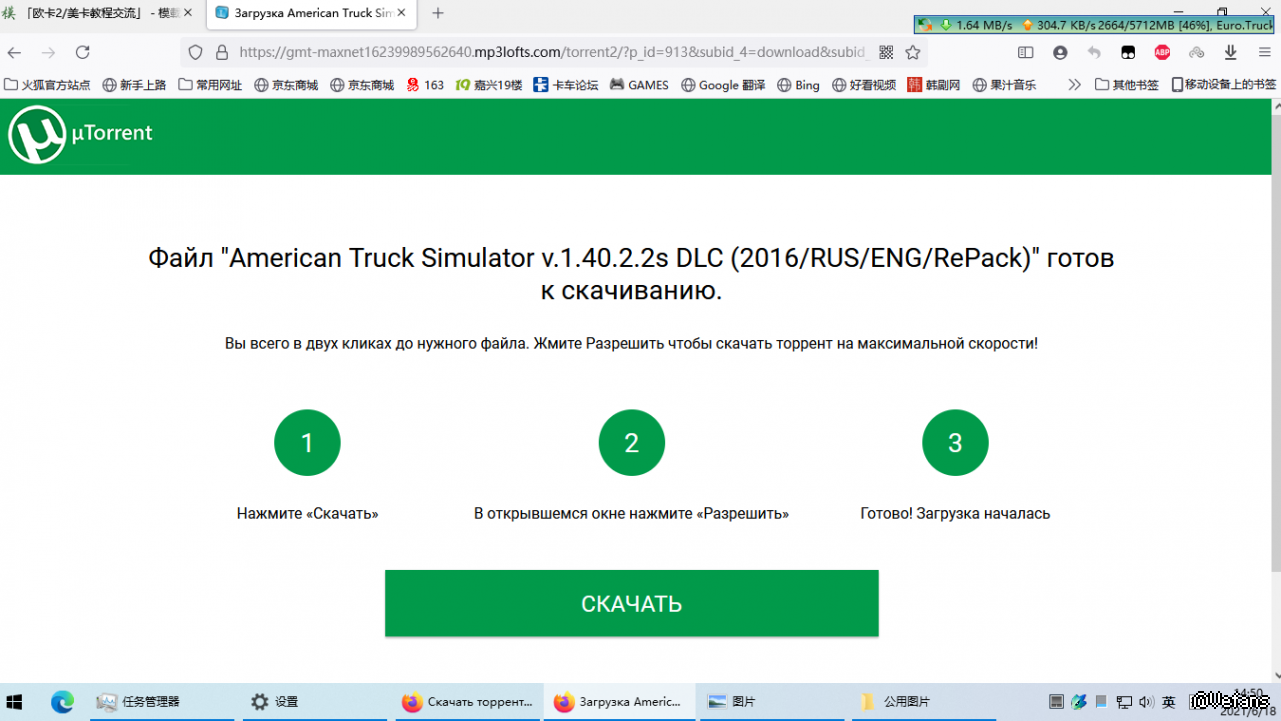Open the Firefox downloads panel
Image resolution: width=1281 pixels, height=721 pixels.
pyautogui.click(x=1231, y=52)
